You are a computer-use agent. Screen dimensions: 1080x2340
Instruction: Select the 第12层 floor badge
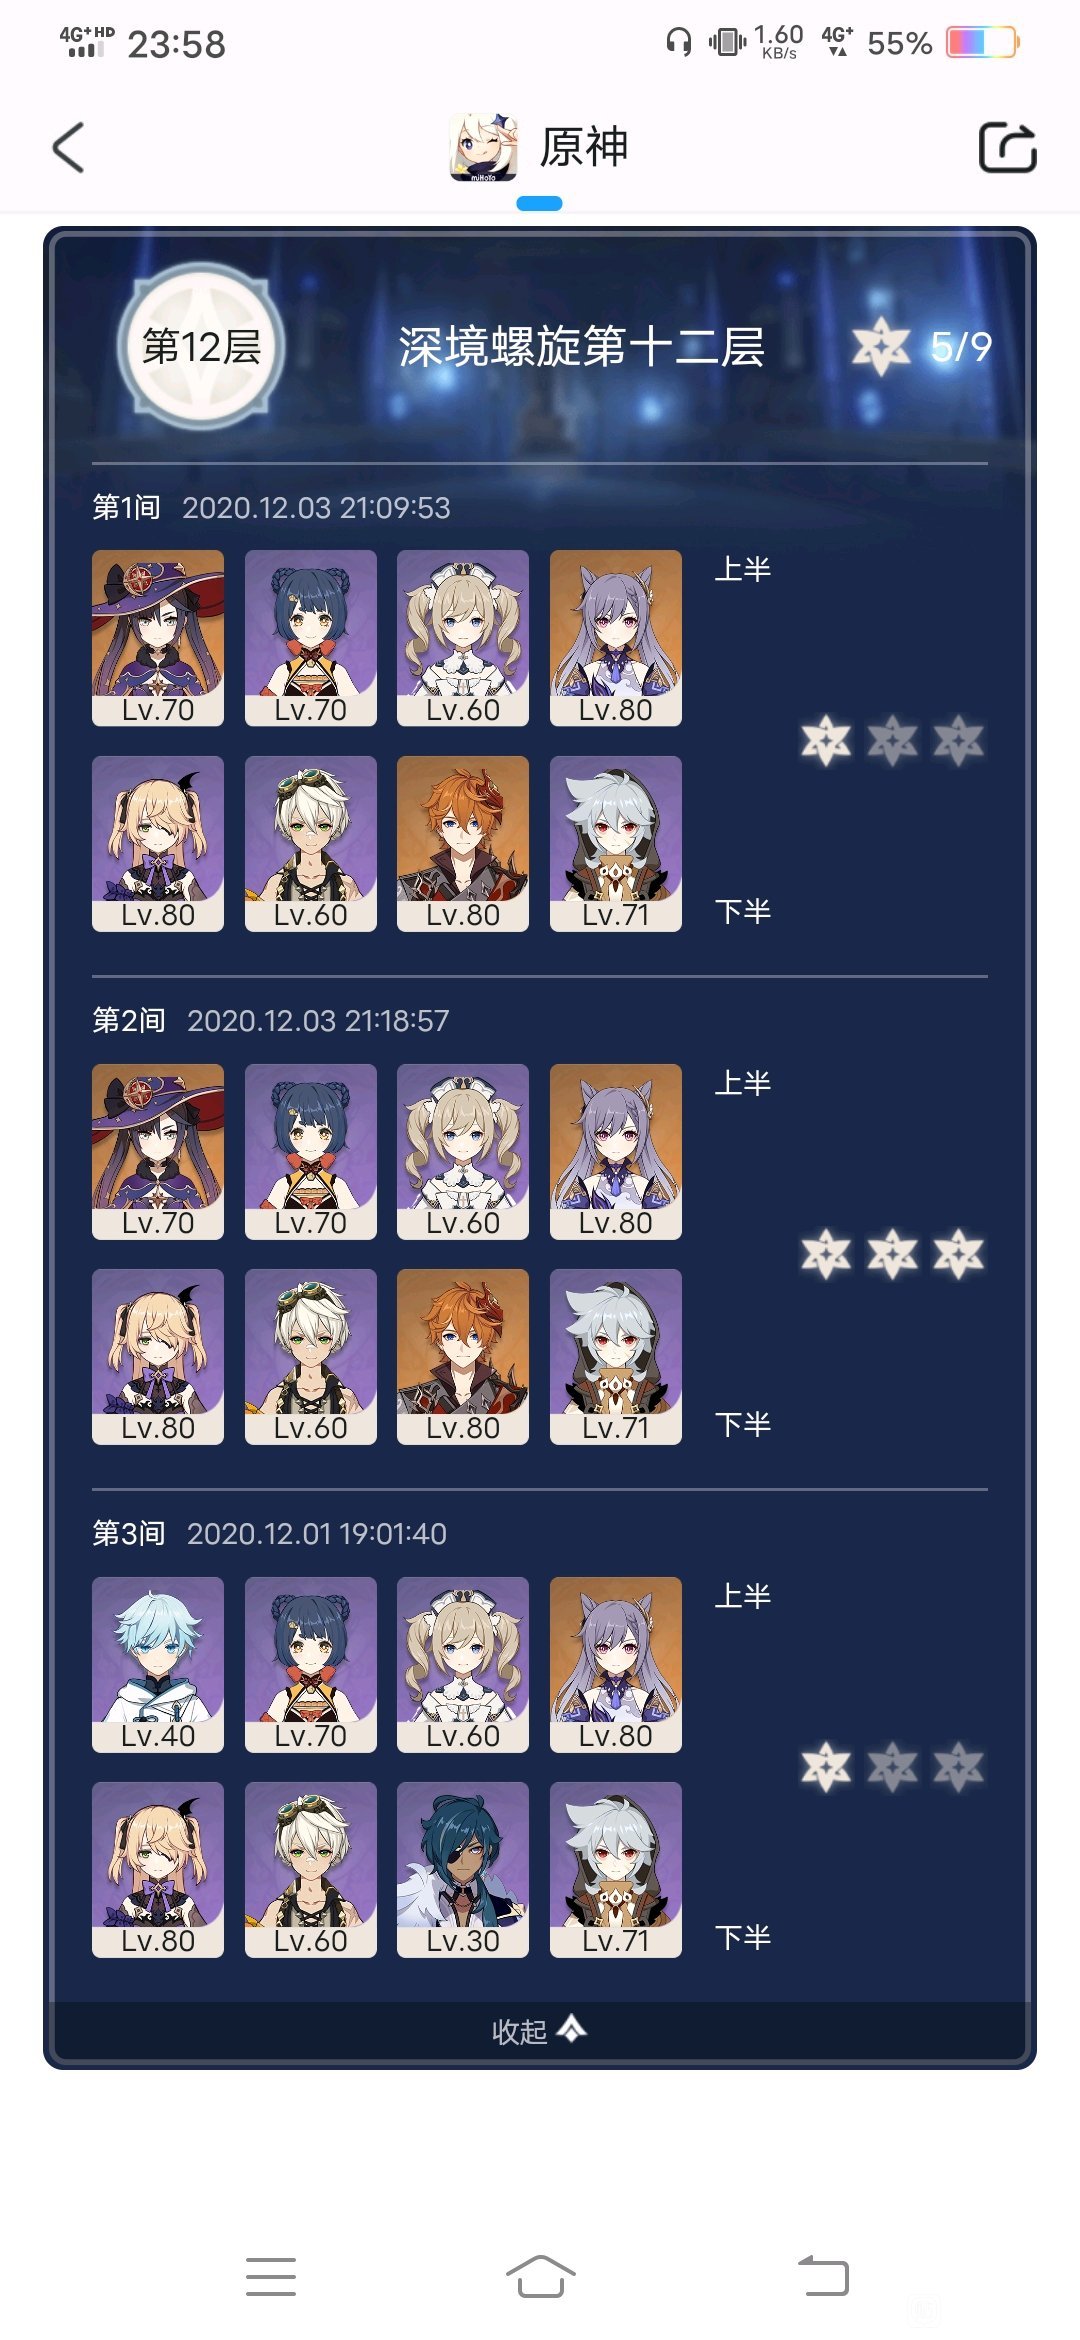pyautogui.click(x=202, y=346)
